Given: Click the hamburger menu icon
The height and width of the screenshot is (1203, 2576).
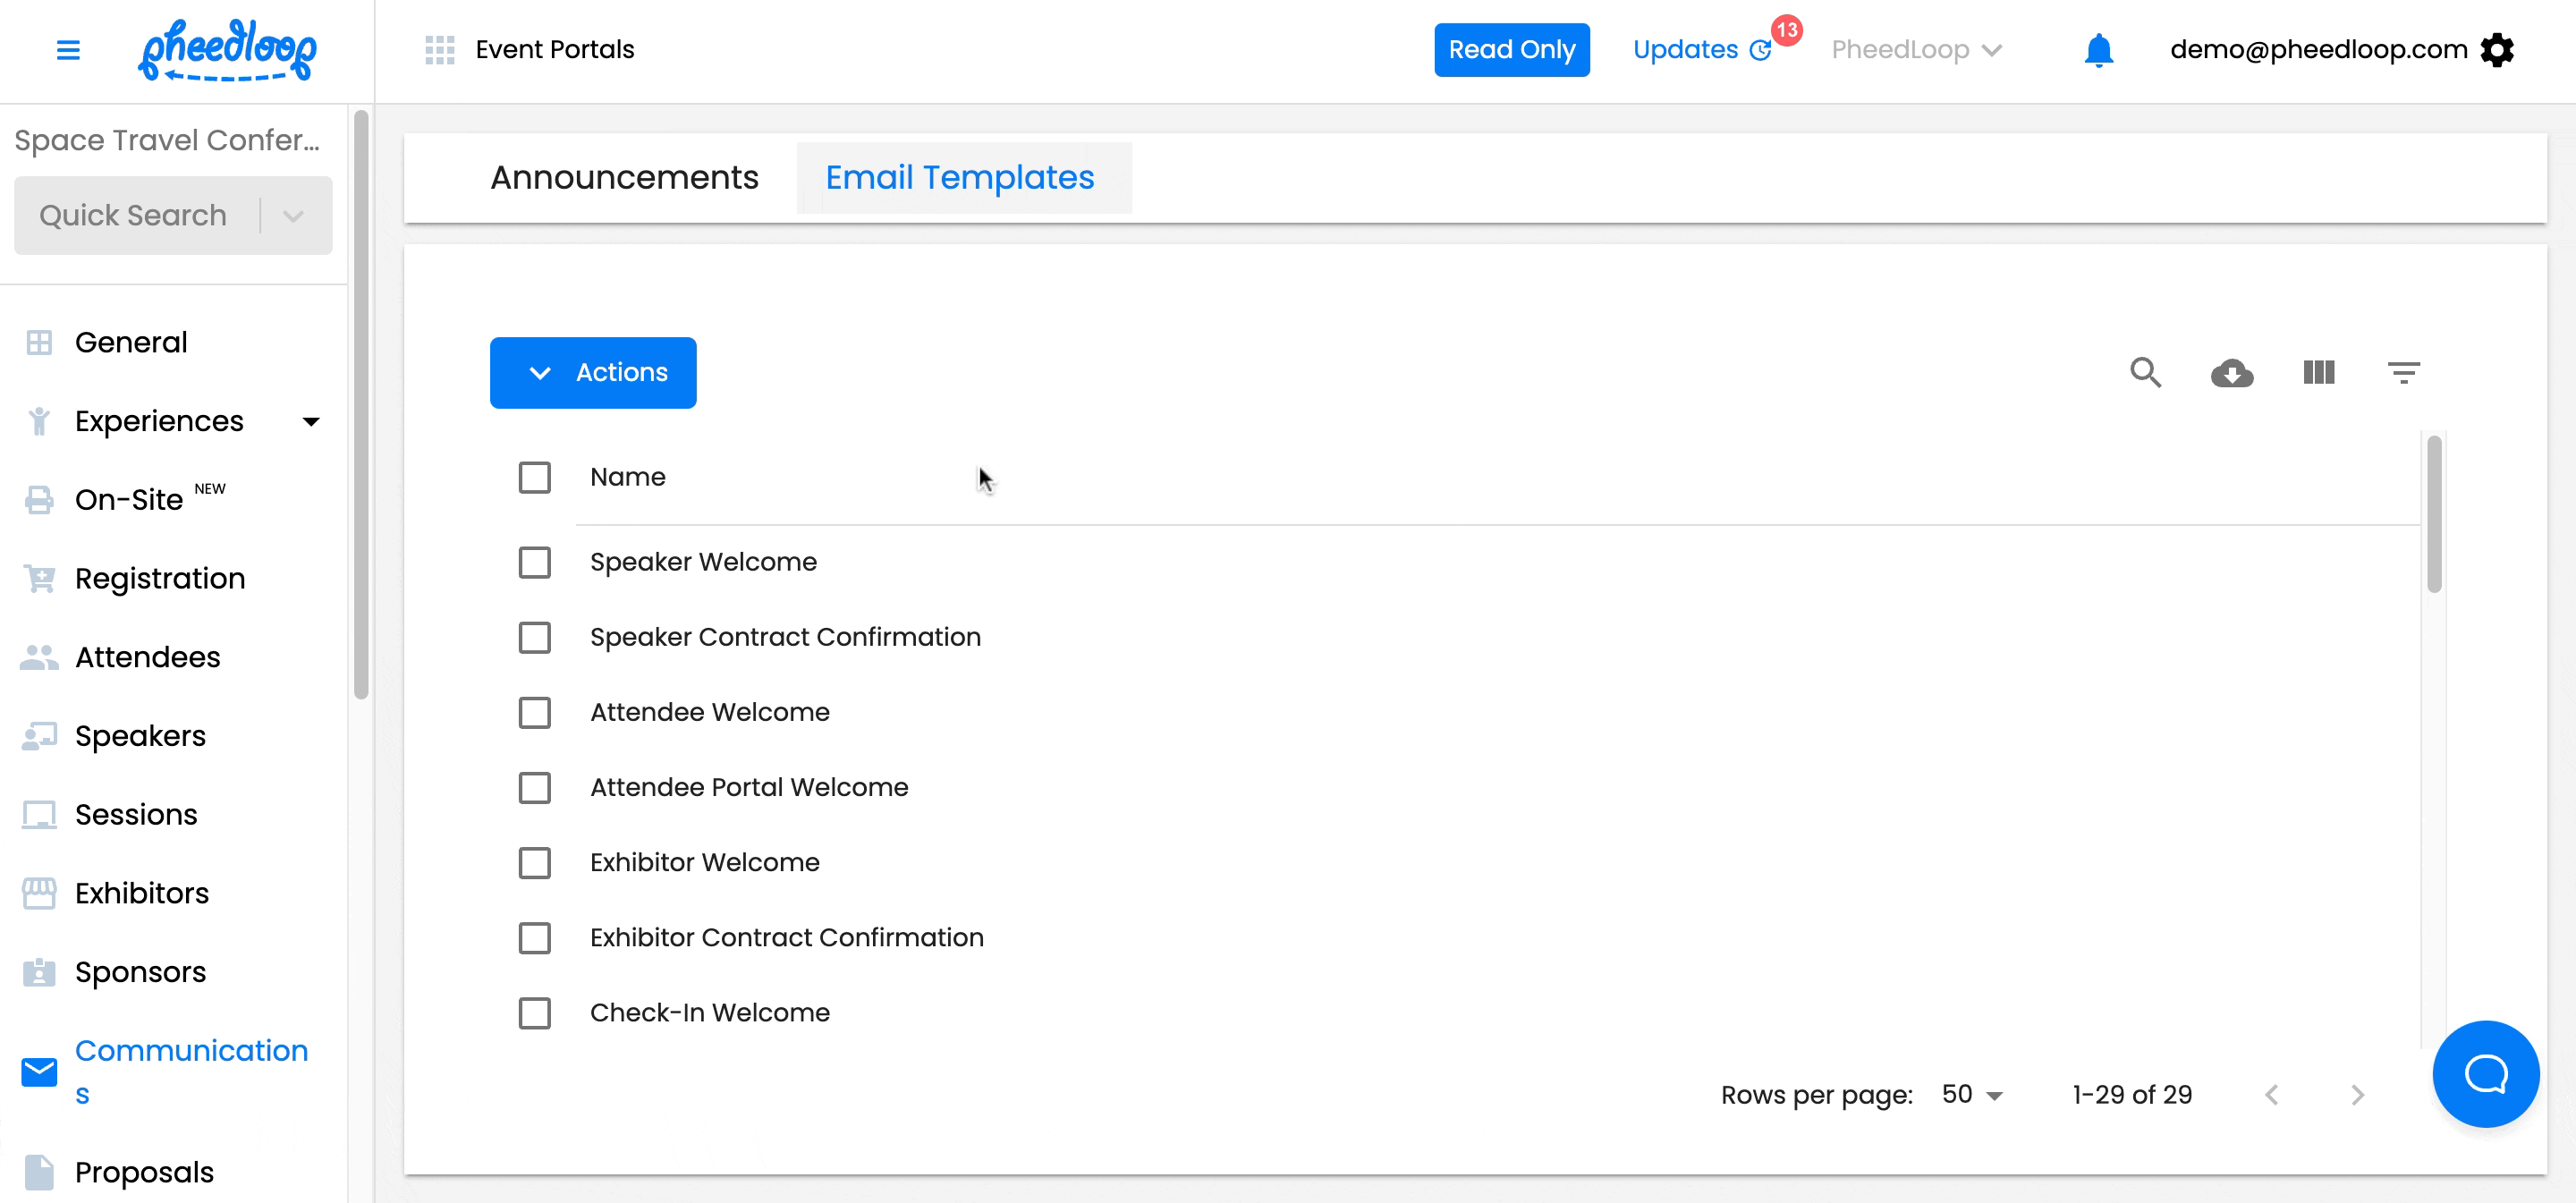Looking at the screenshot, I should click(68, 50).
